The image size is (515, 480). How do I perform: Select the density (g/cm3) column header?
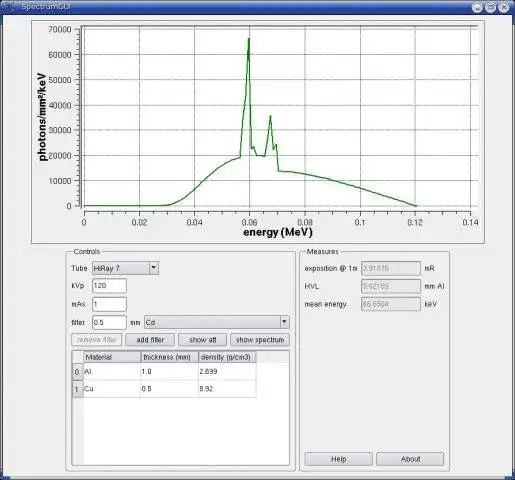(227, 357)
